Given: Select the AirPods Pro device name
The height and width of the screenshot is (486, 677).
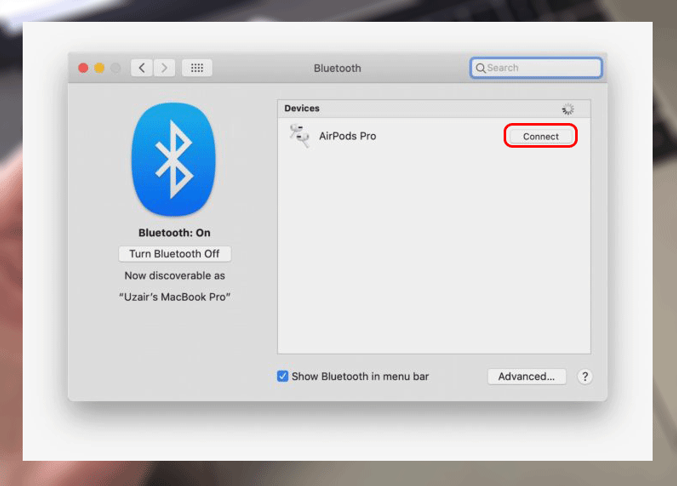Looking at the screenshot, I should (x=348, y=136).
